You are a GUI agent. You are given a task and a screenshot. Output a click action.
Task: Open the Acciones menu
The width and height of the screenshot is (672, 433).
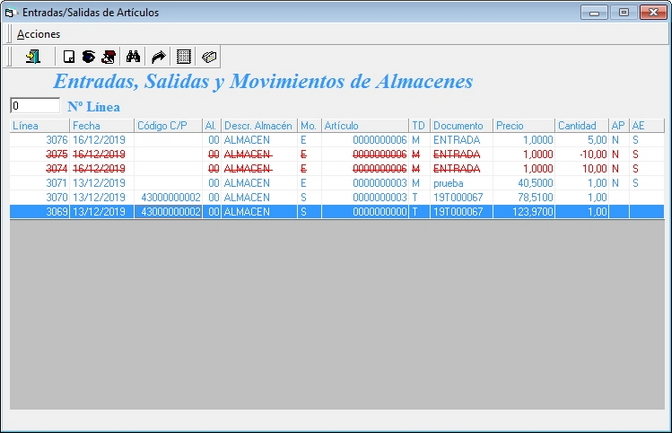tap(39, 34)
